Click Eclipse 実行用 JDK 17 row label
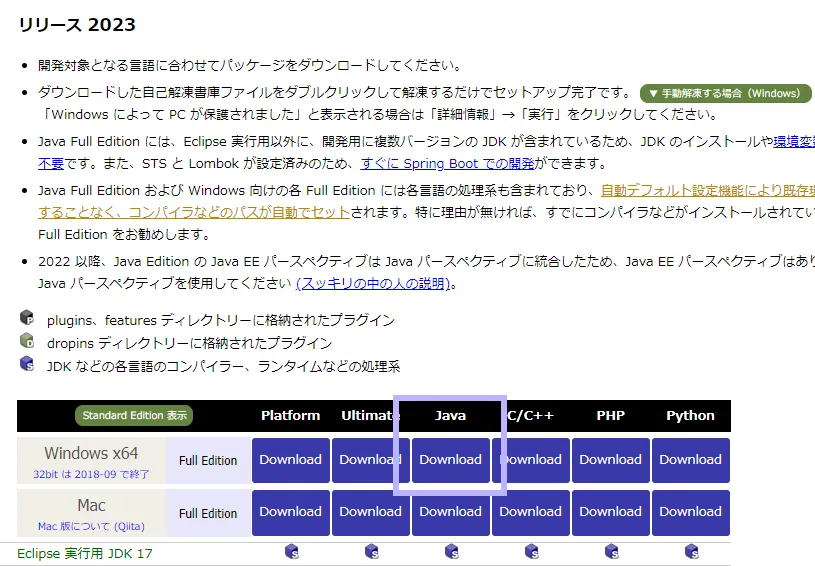The height and width of the screenshot is (566, 815). coord(85,554)
